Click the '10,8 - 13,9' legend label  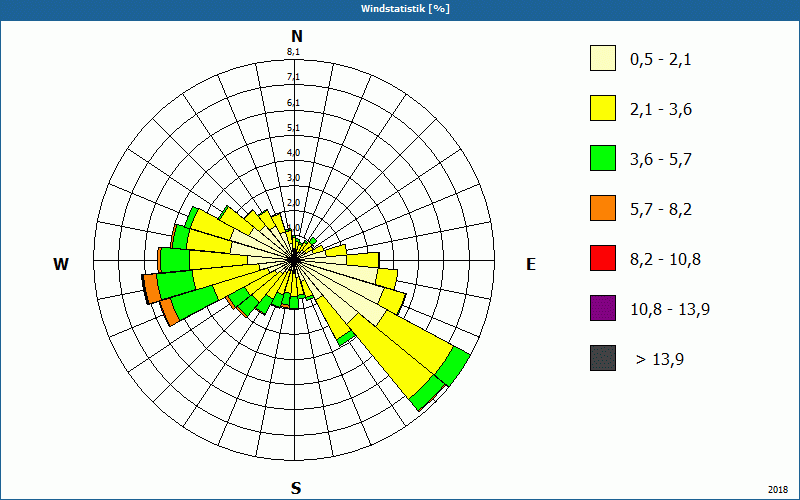click(x=670, y=310)
